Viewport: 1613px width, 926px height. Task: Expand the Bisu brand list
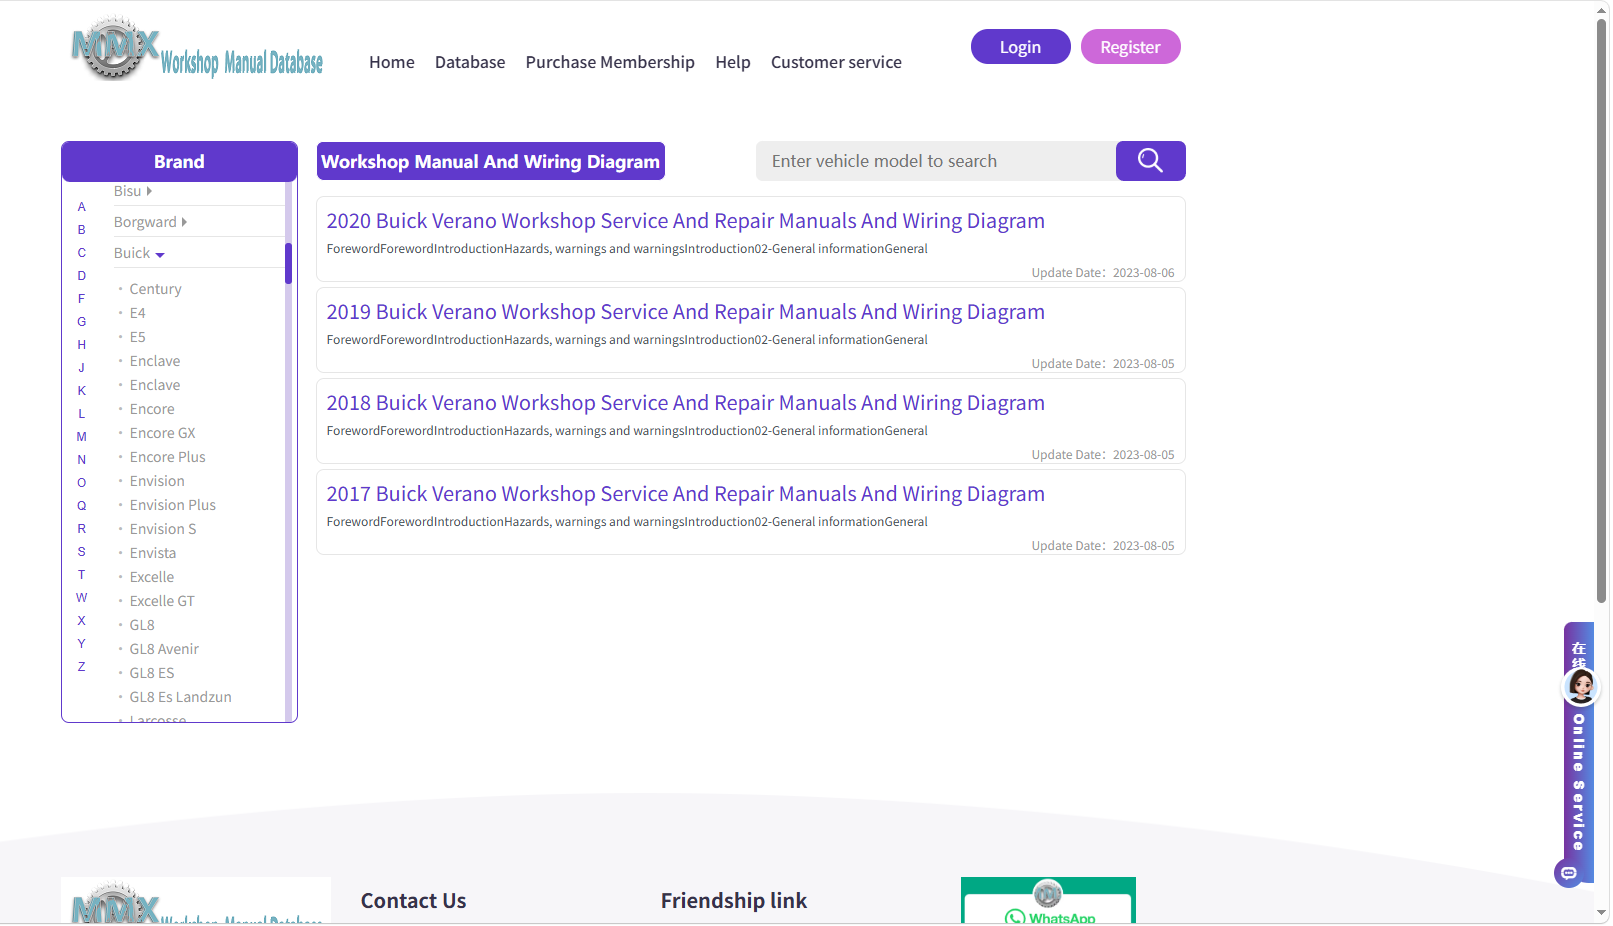click(133, 191)
